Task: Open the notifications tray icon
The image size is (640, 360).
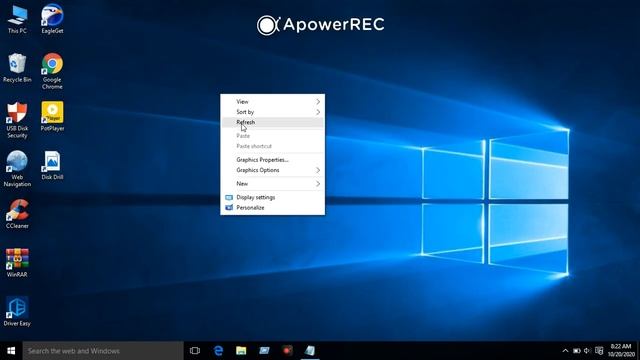Action: [599, 351]
